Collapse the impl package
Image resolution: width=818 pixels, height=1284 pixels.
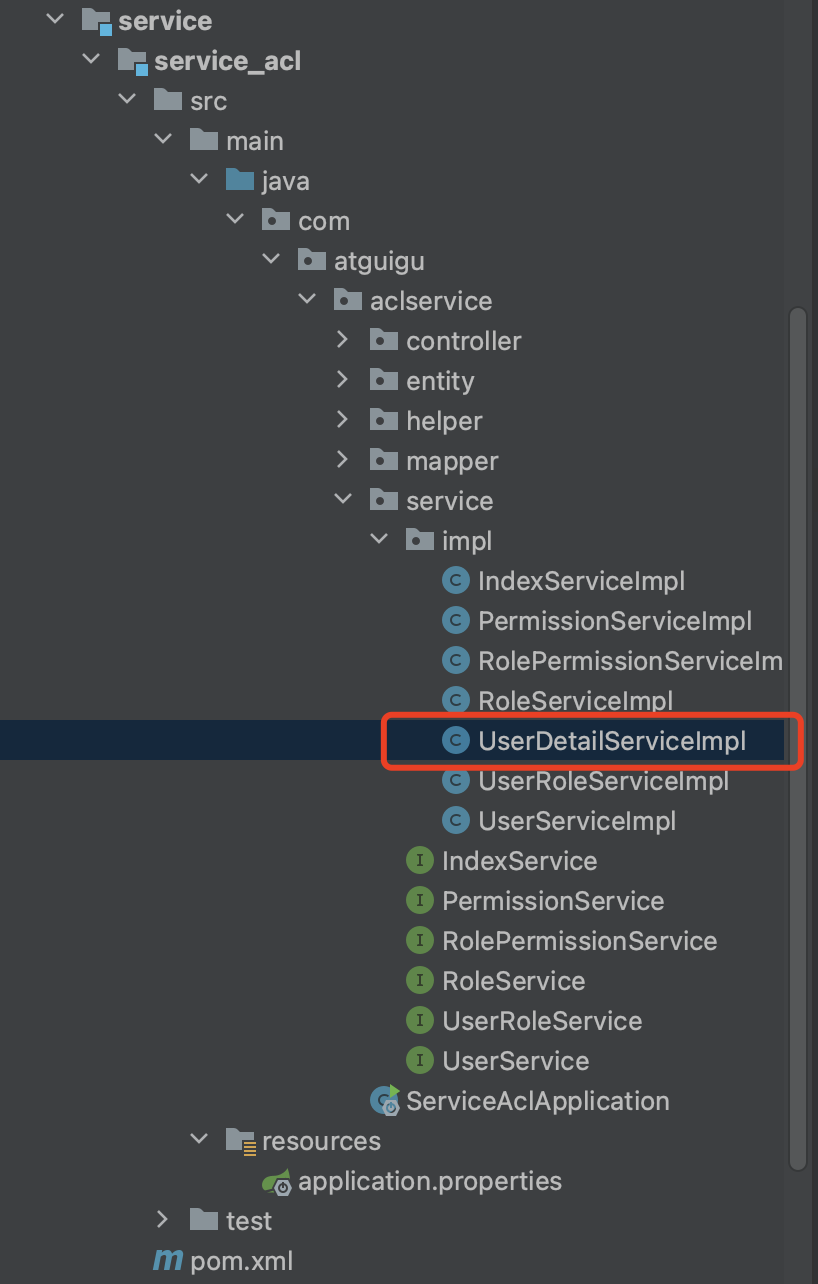(x=379, y=541)
